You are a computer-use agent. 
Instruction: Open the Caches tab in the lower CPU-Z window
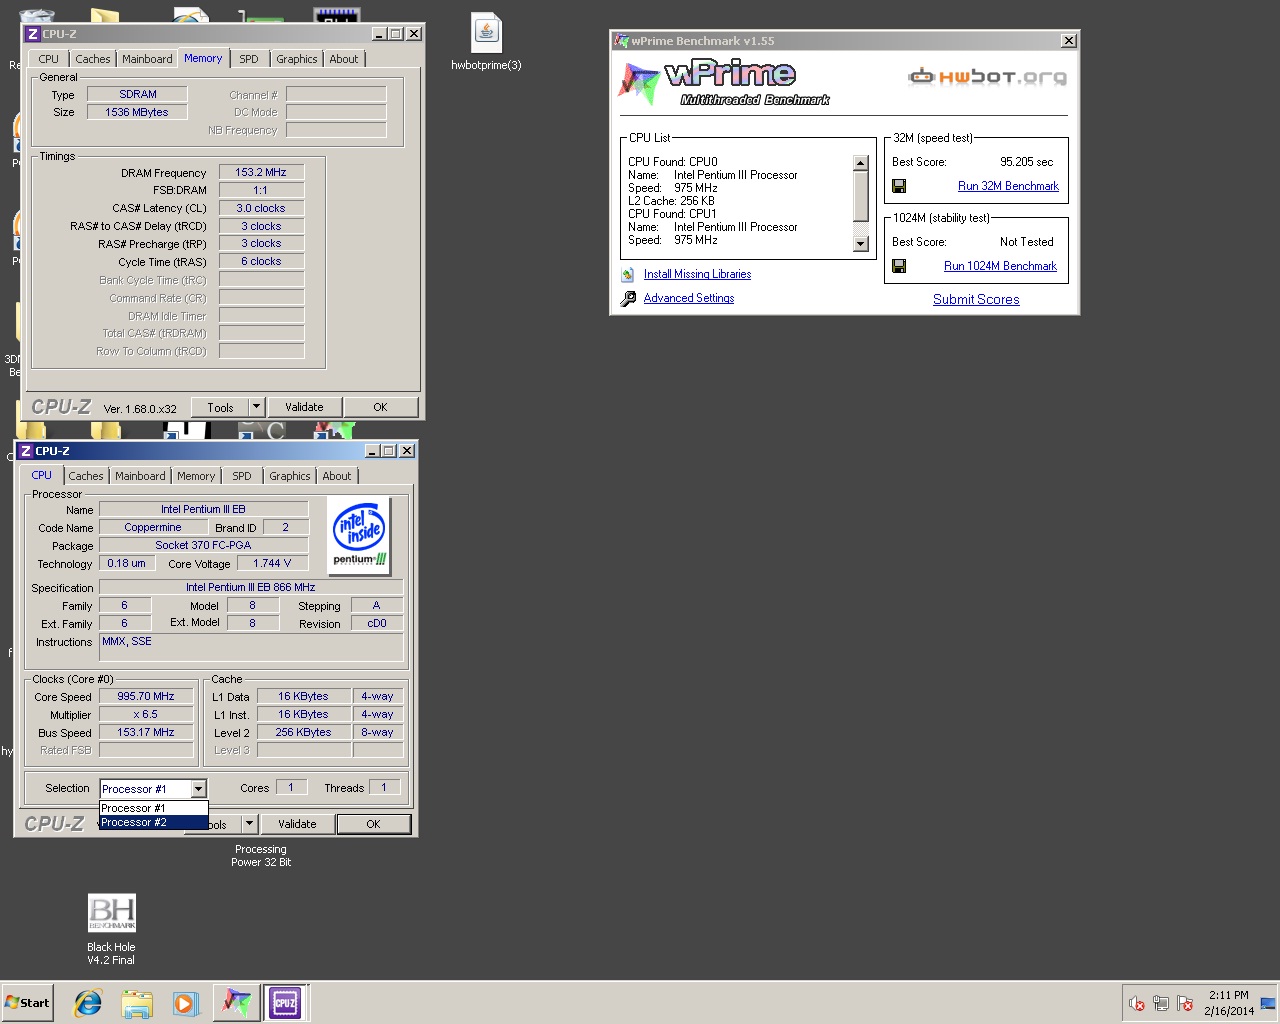pyautogui.click(x=86, y=476)
